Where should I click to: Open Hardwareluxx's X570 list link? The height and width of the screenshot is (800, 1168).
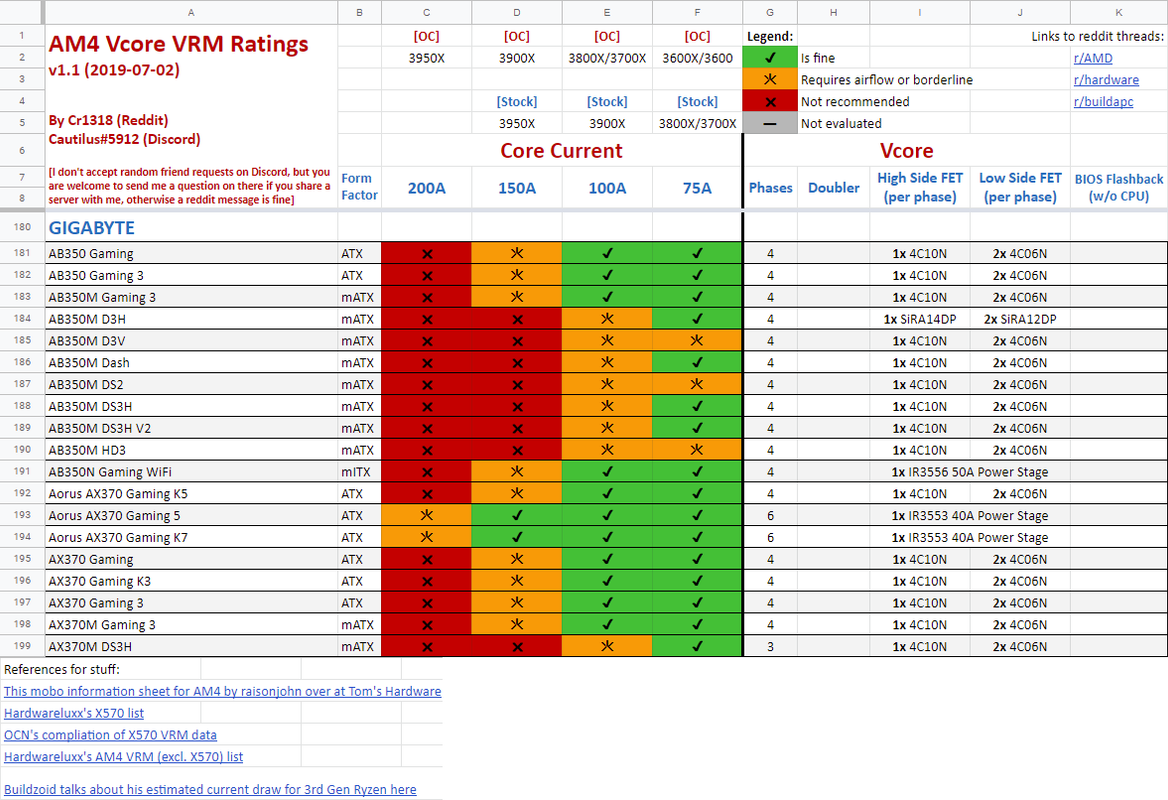74,713
